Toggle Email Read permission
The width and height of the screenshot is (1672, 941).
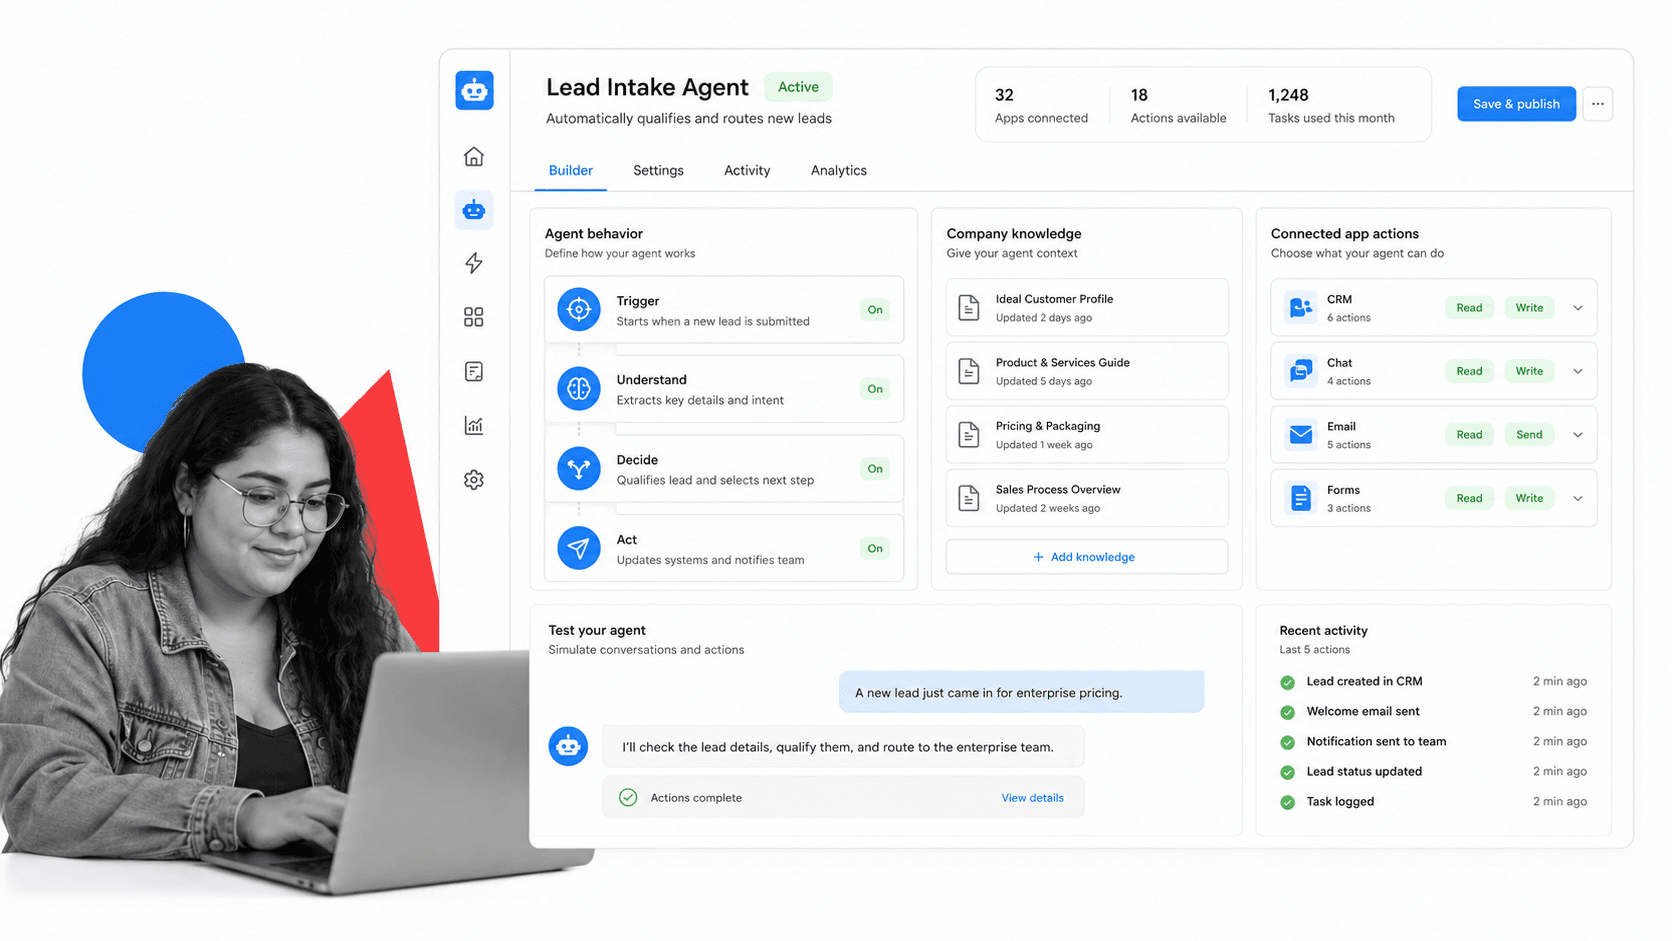click(1469, 435)
